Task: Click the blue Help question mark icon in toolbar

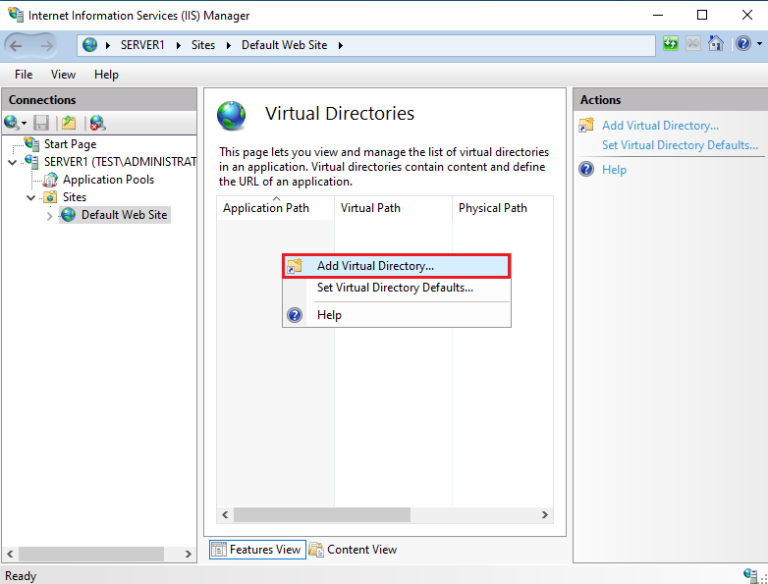Action: (x=742, y=45)
